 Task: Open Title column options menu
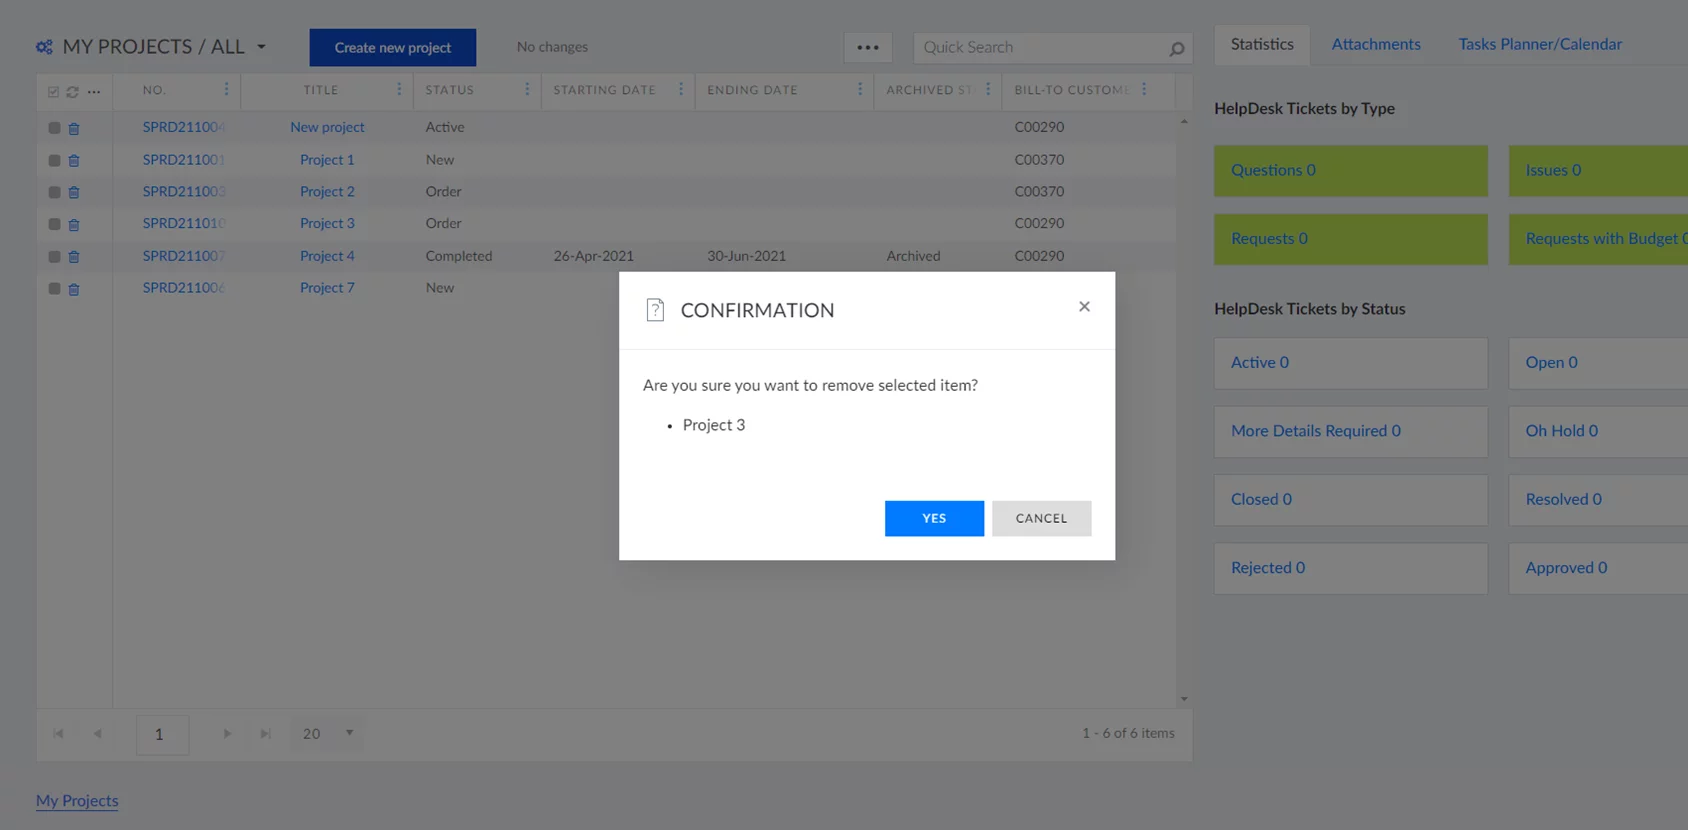[x=399, y=90]
